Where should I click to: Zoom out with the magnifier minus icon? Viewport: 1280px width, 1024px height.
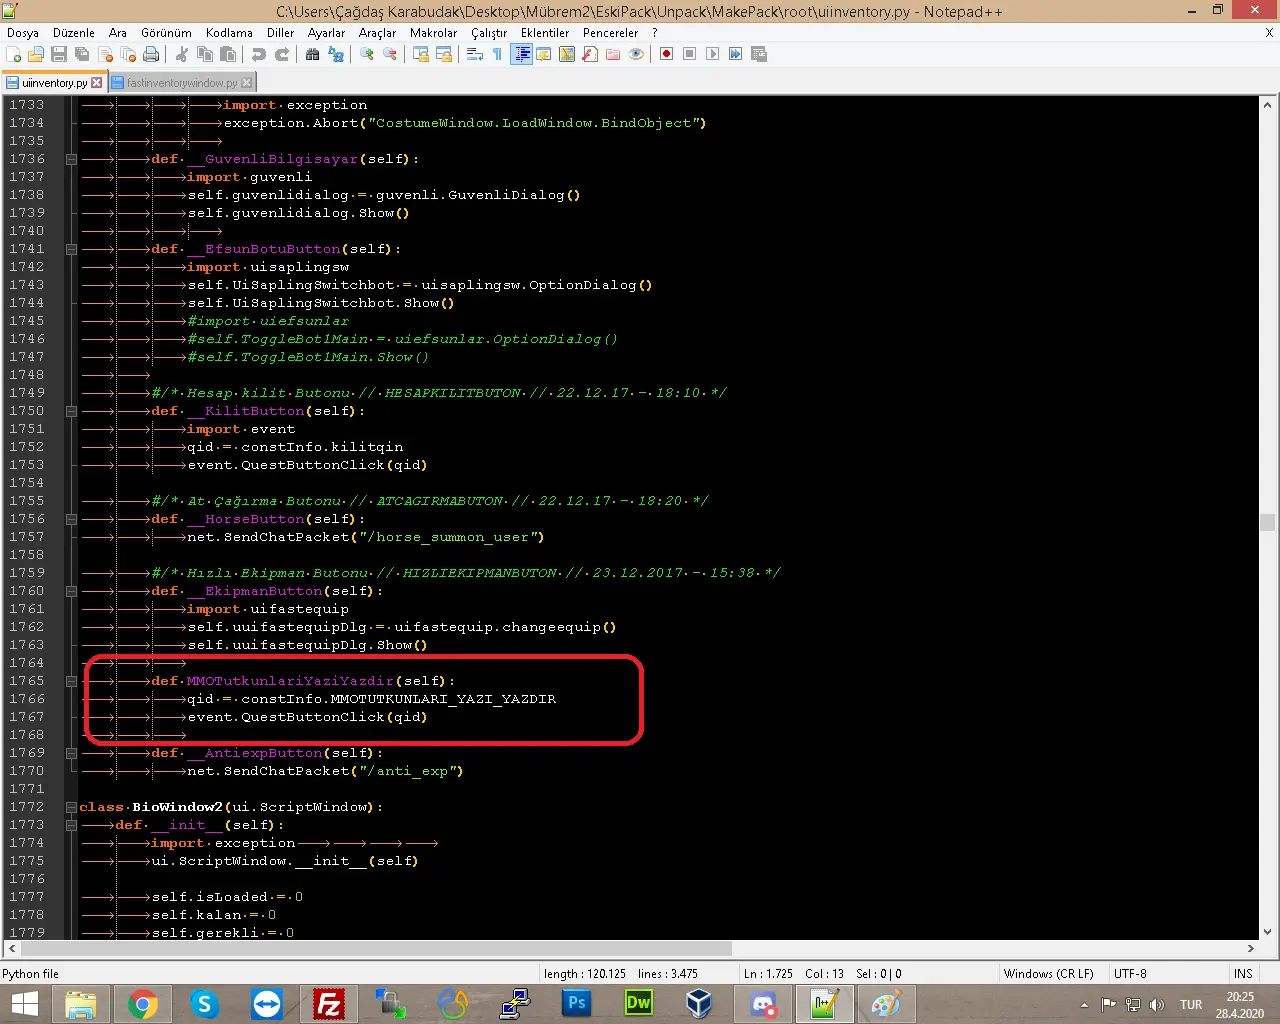click(390, 54)
